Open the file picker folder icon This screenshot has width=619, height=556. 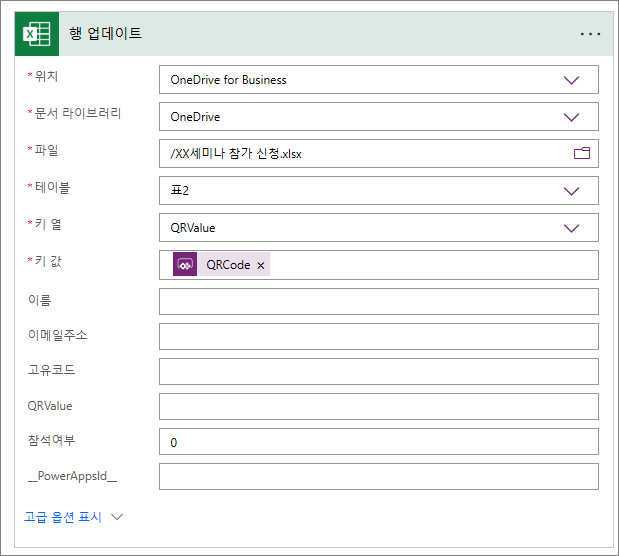coord(581,153)
